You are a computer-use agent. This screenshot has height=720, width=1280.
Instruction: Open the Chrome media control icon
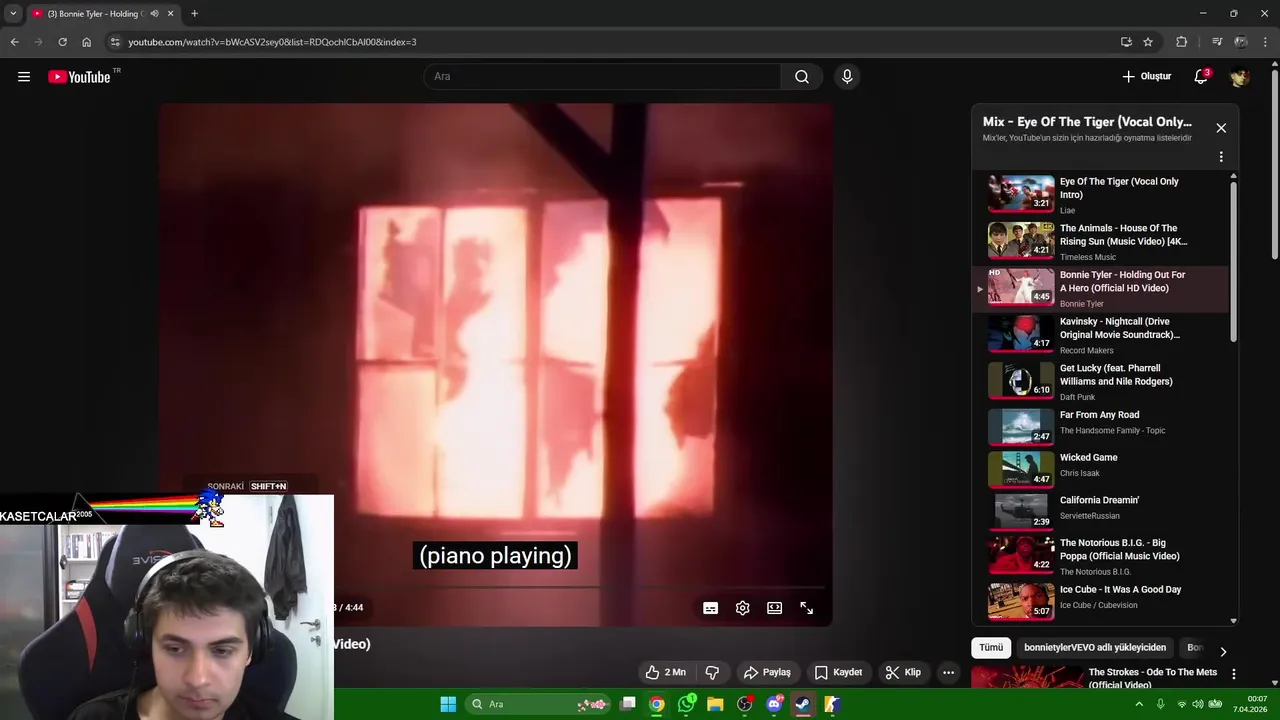1217,42
